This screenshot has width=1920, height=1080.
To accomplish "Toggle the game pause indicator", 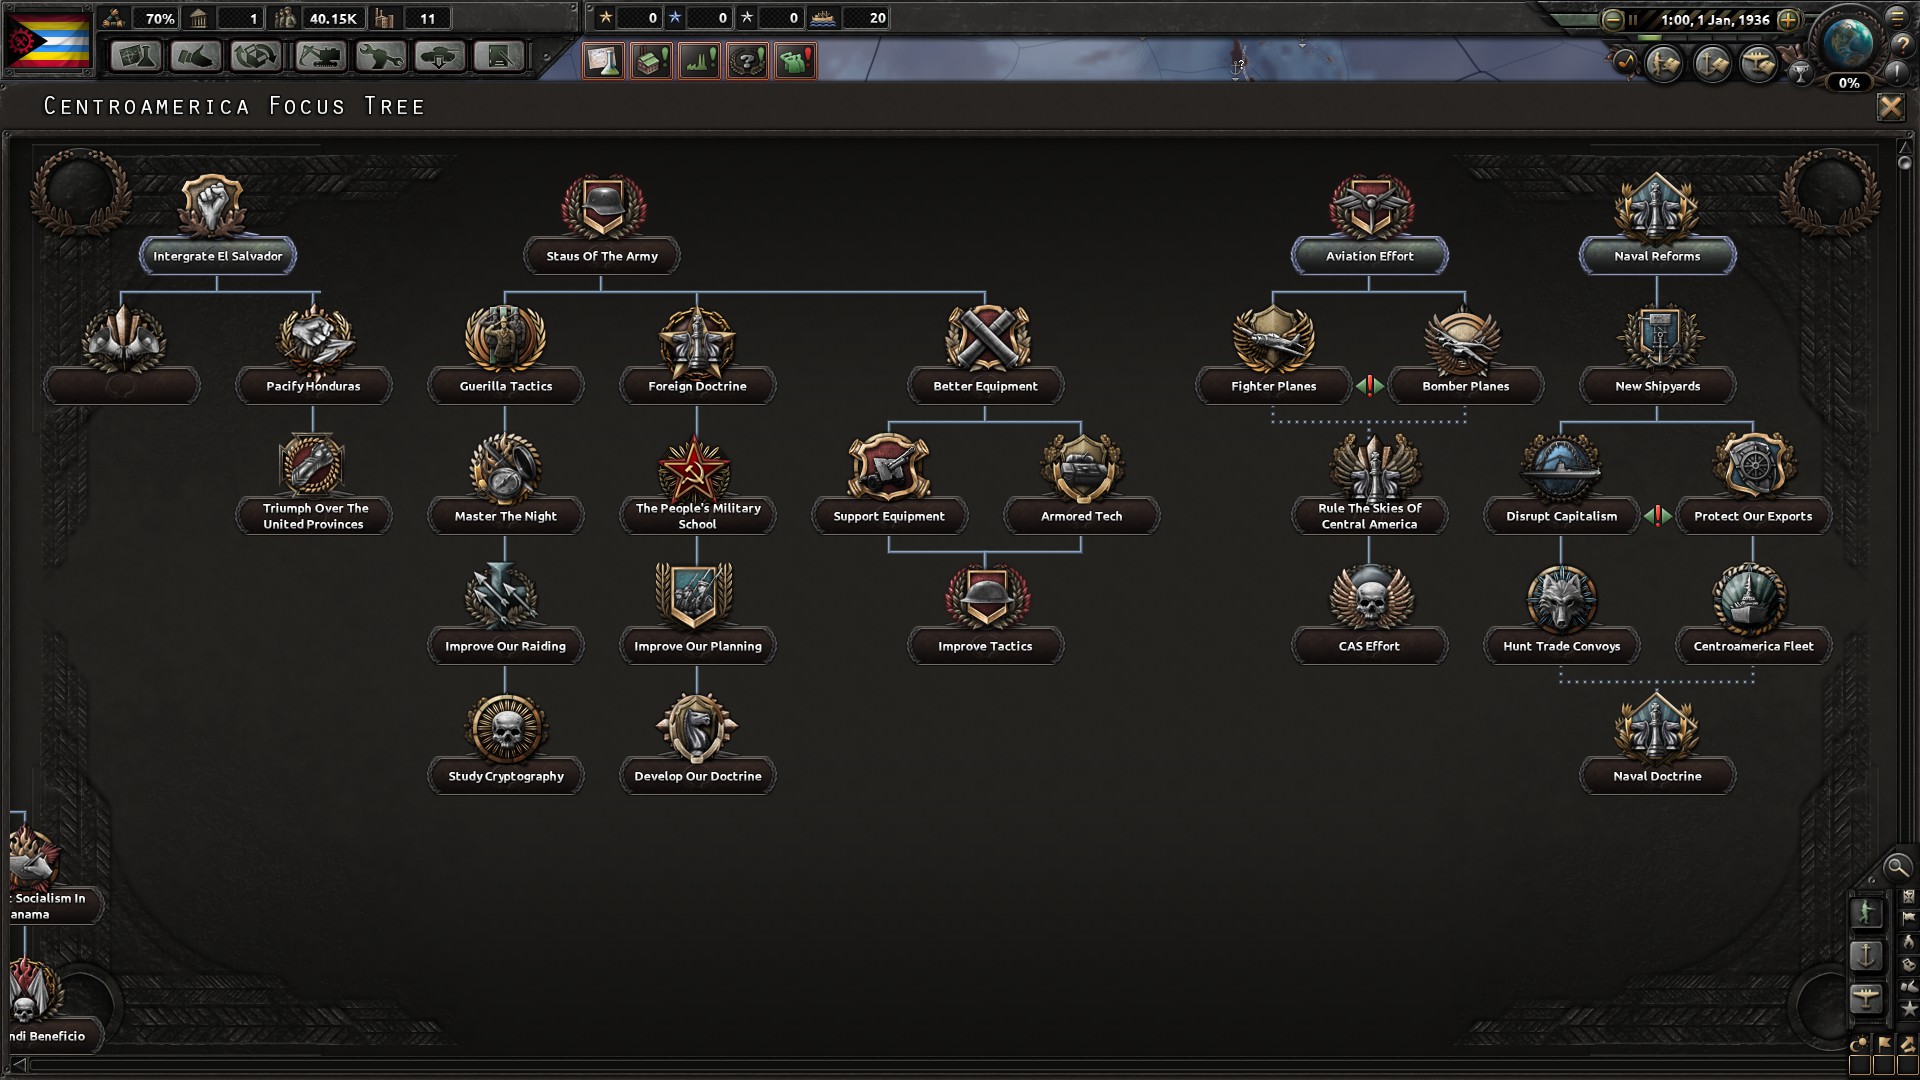I will (x=1634, y=20).
